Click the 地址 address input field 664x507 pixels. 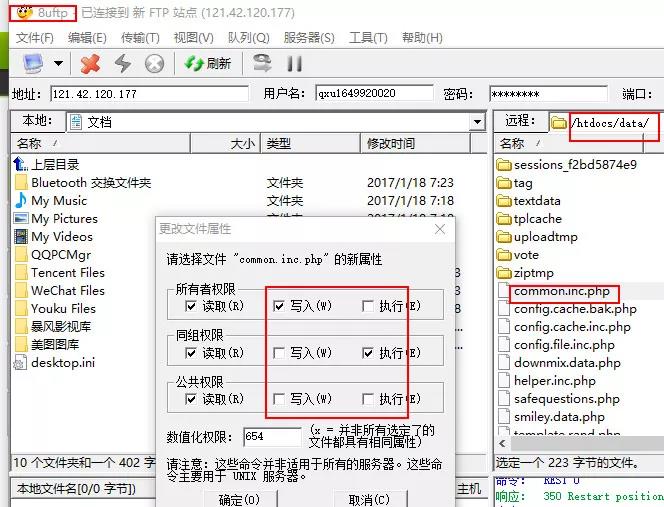[x=149, y=94]
